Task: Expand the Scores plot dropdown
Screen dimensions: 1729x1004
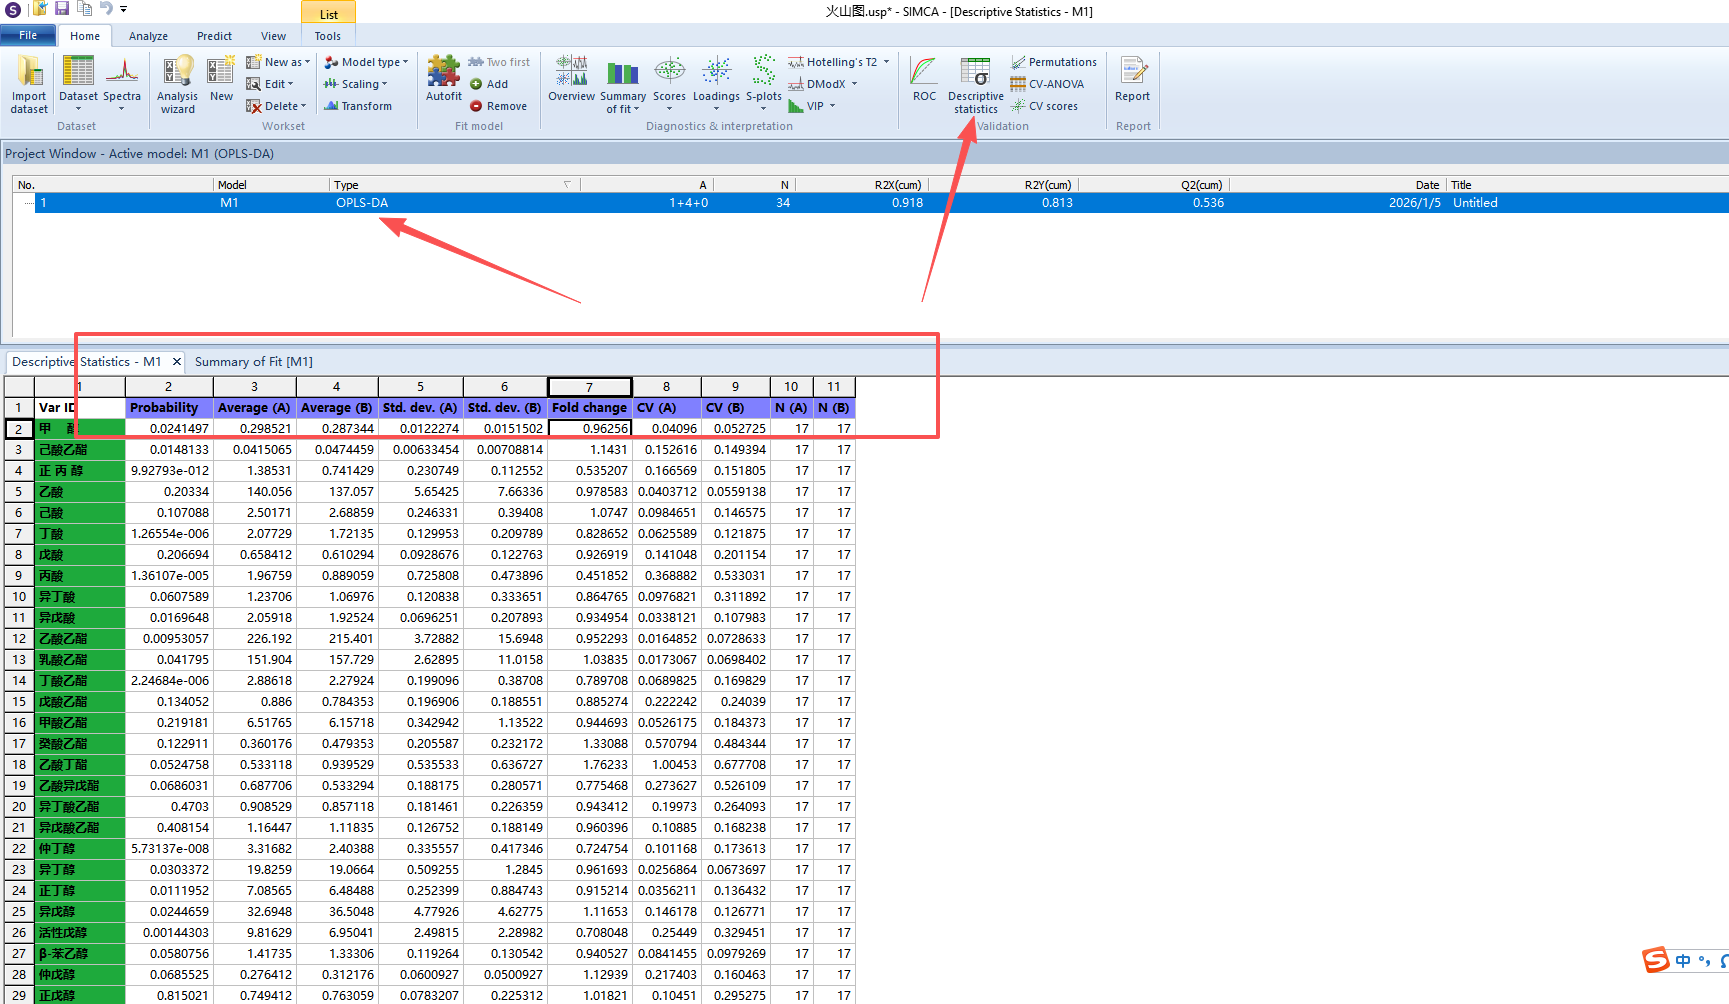Action: pyautogui.click(x=669, y=109)
